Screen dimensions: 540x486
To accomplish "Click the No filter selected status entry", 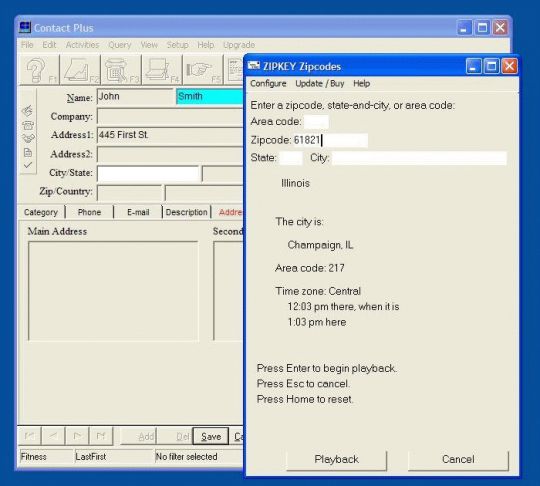I will click(199, 457).
